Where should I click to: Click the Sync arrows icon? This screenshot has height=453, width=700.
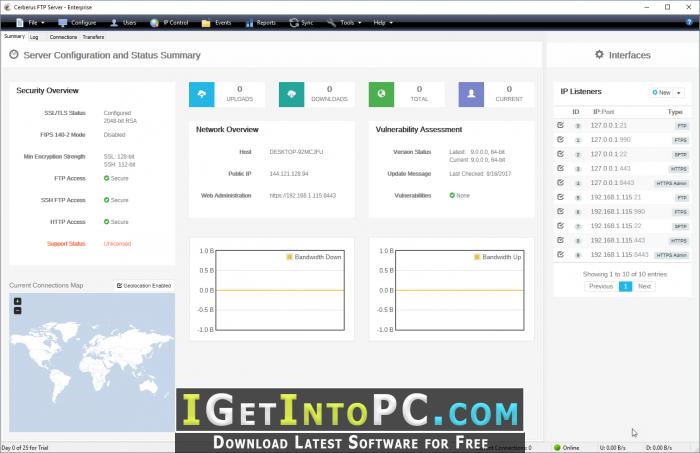[294, 22]
